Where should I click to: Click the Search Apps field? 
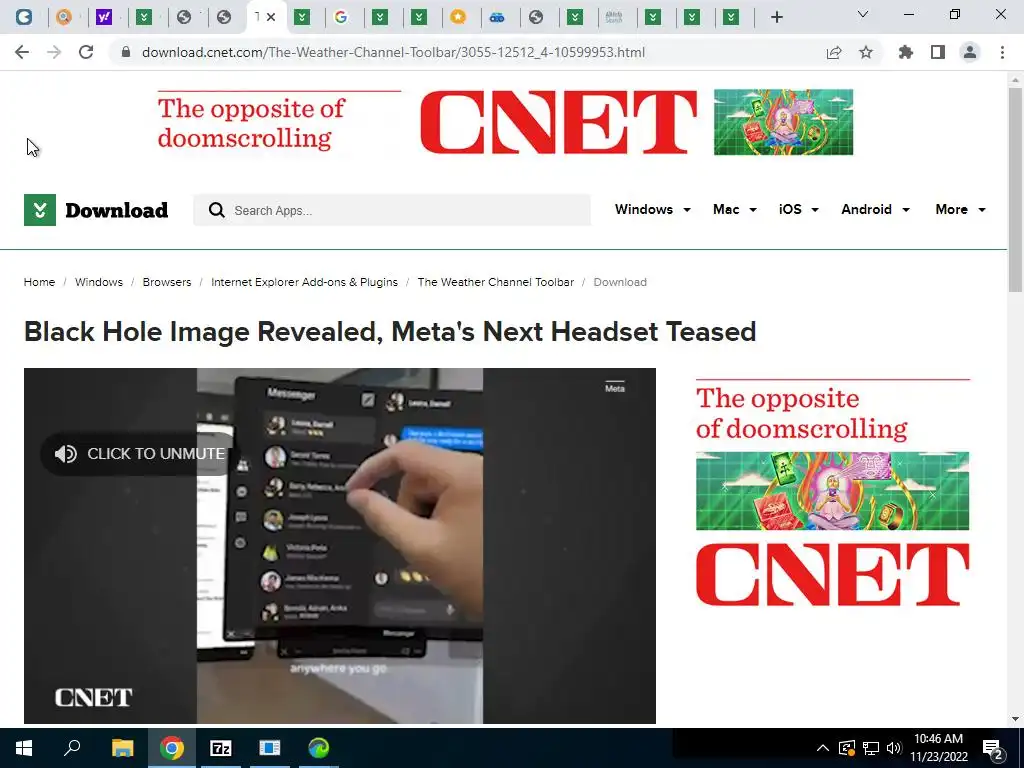pos(392,210)
